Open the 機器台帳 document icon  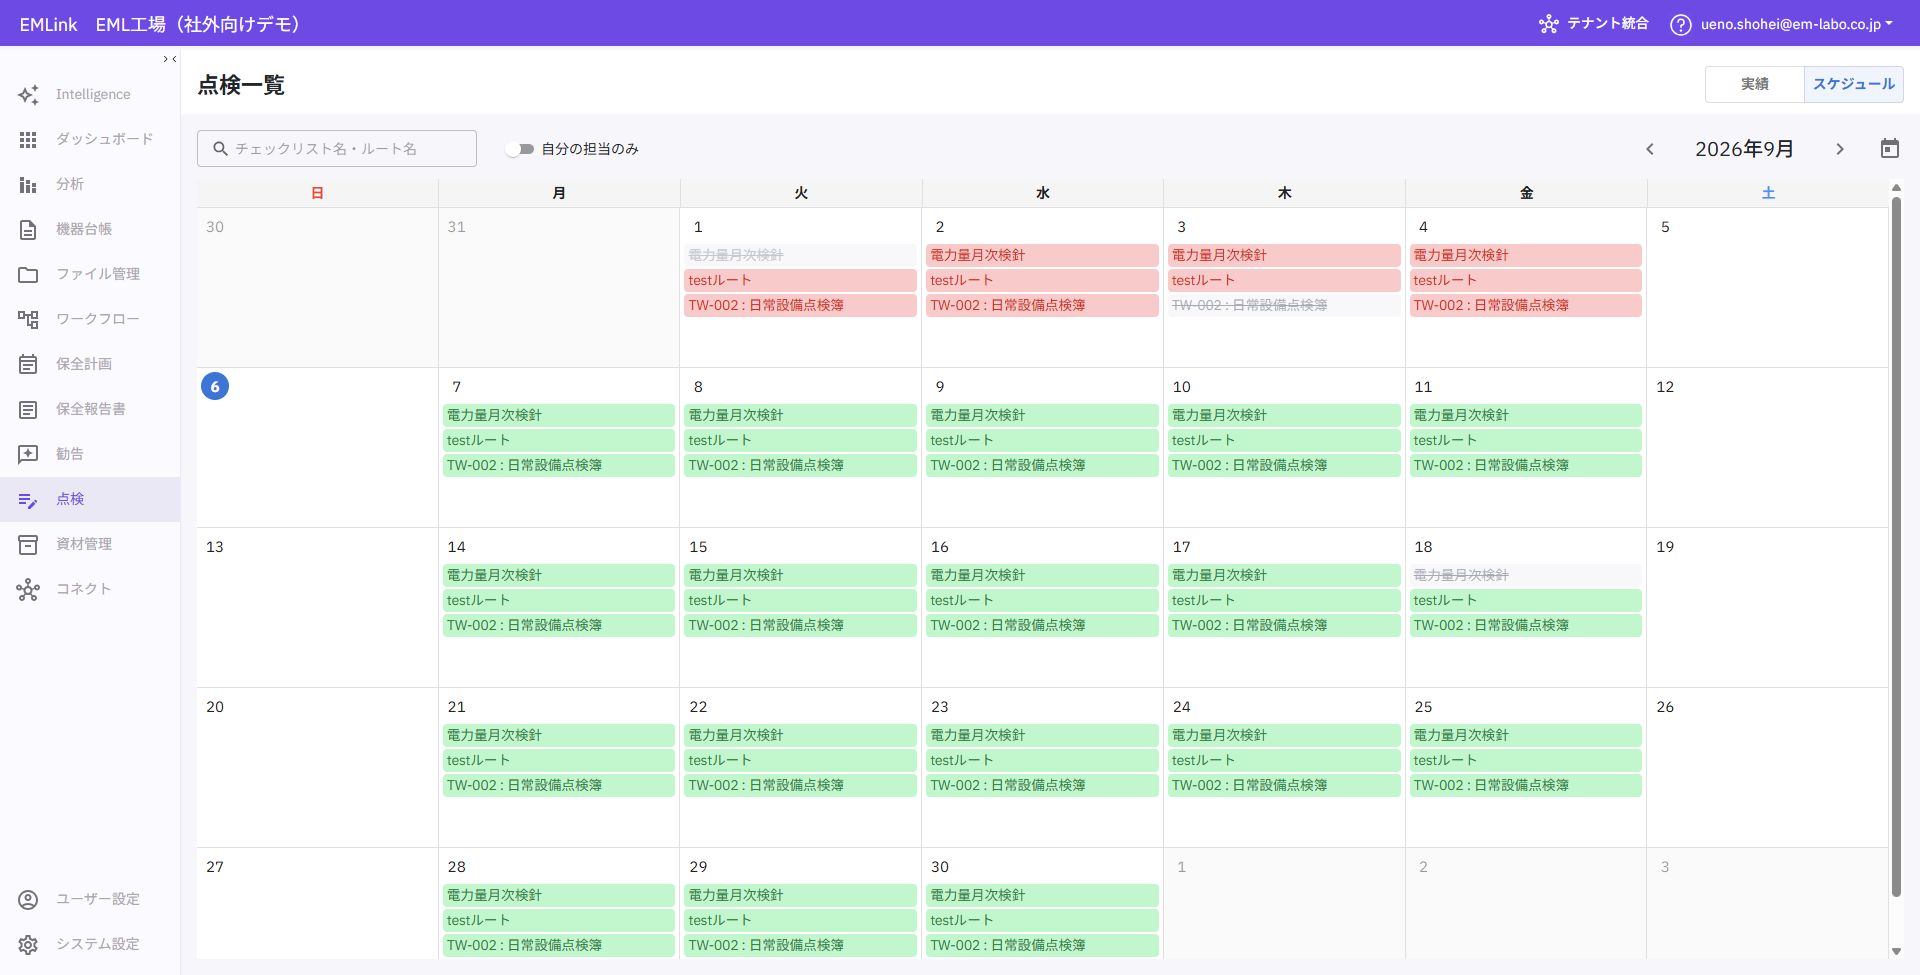28,229
